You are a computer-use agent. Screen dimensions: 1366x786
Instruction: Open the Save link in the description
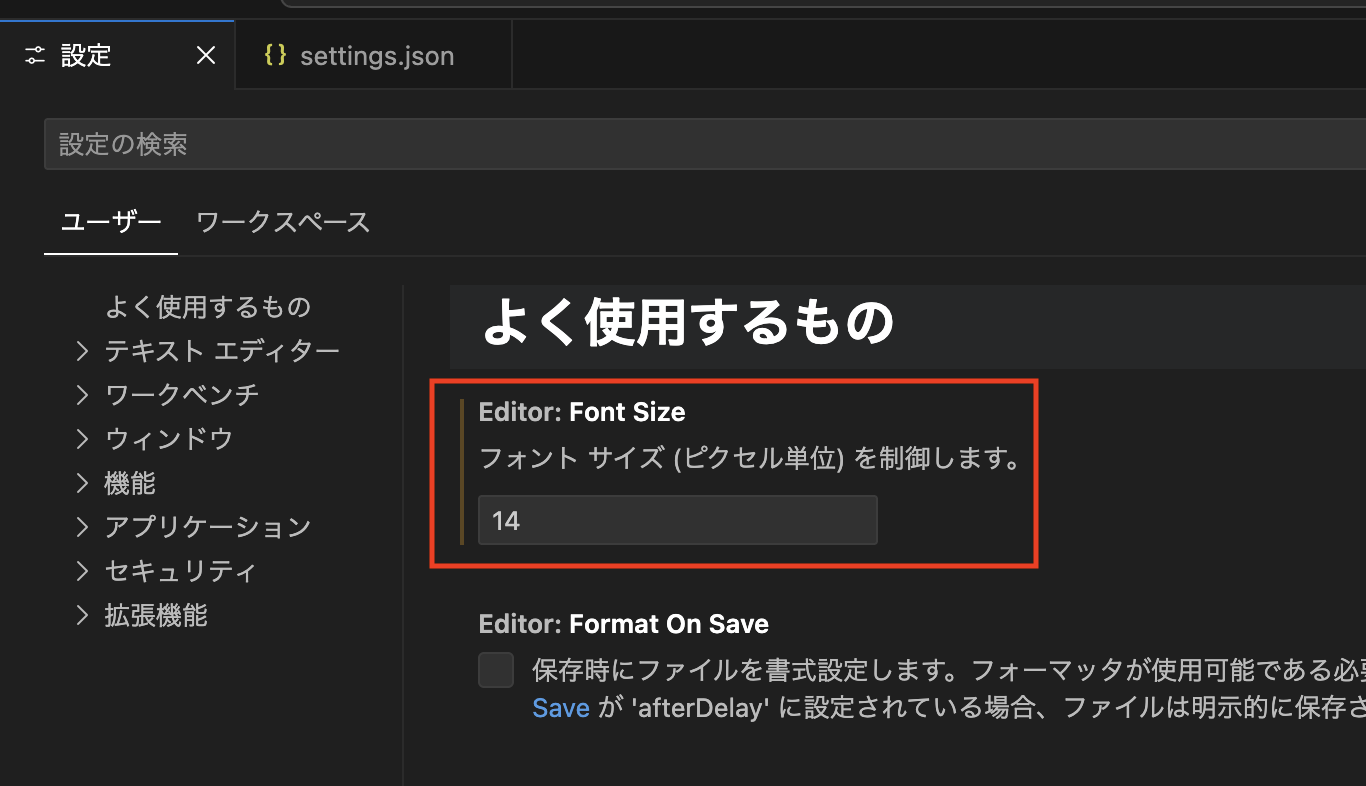(561, 708)
